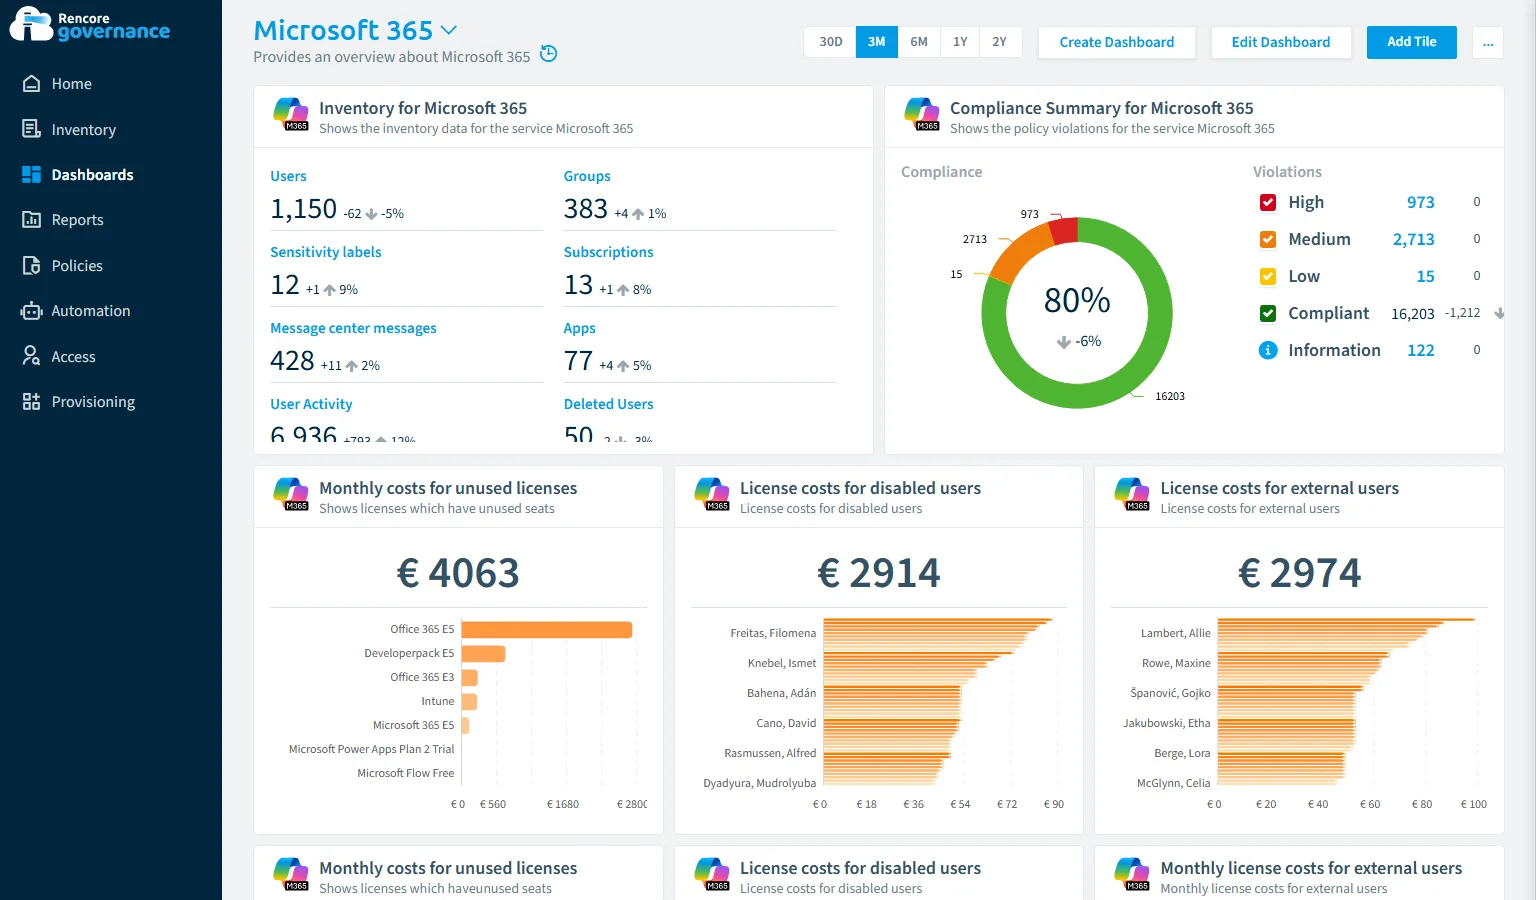Click the Access person icon
The height and width of the screenshot is (900, 1536).
(x=32, y=356)
